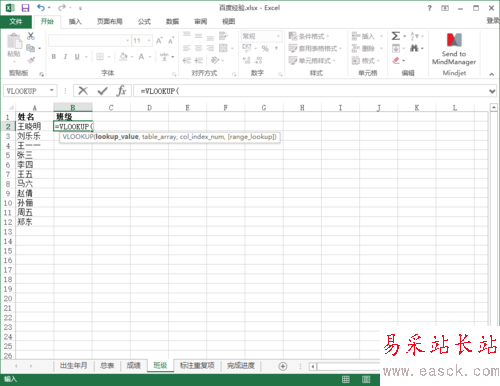Open the 标注重复项 sheet tab
Screen dimensions: 500x386
[x=197, y=366]
